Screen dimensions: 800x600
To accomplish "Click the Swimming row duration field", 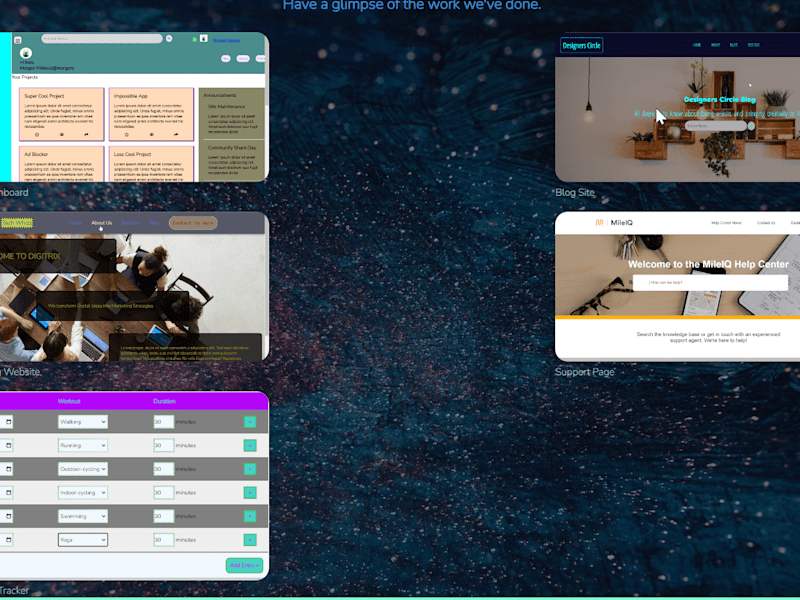I will coord(164,516).
